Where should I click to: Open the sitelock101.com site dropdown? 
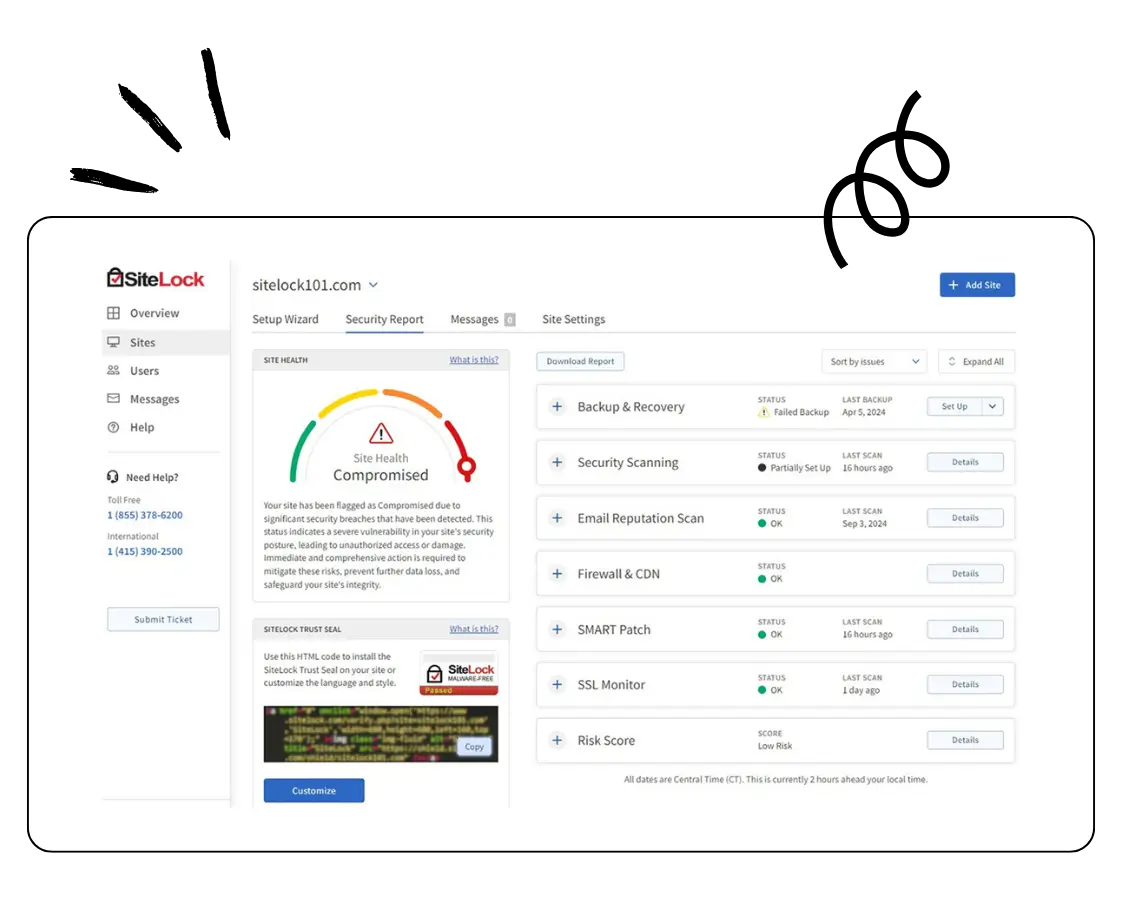(x=373, y=285)
